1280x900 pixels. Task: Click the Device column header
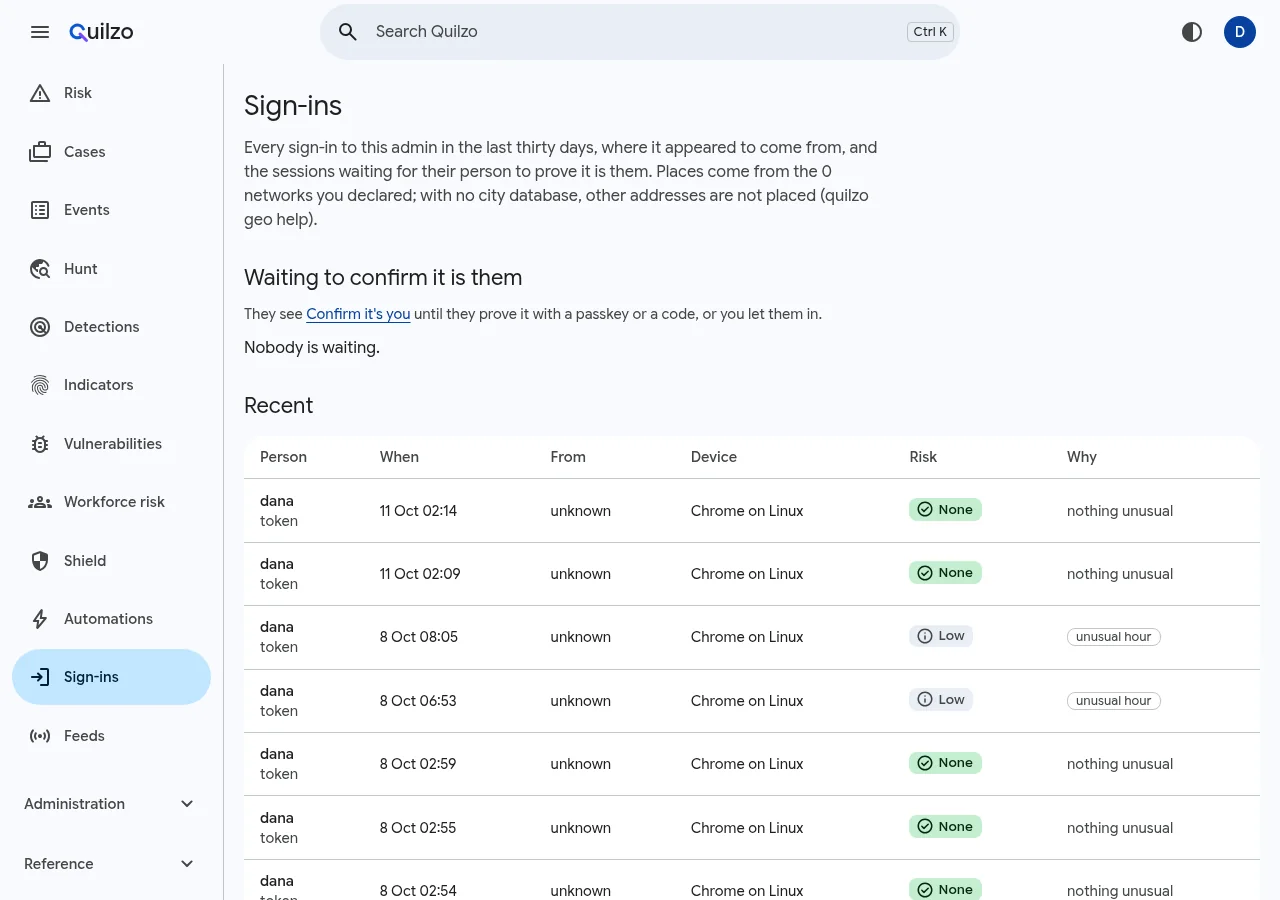(714, 457)
